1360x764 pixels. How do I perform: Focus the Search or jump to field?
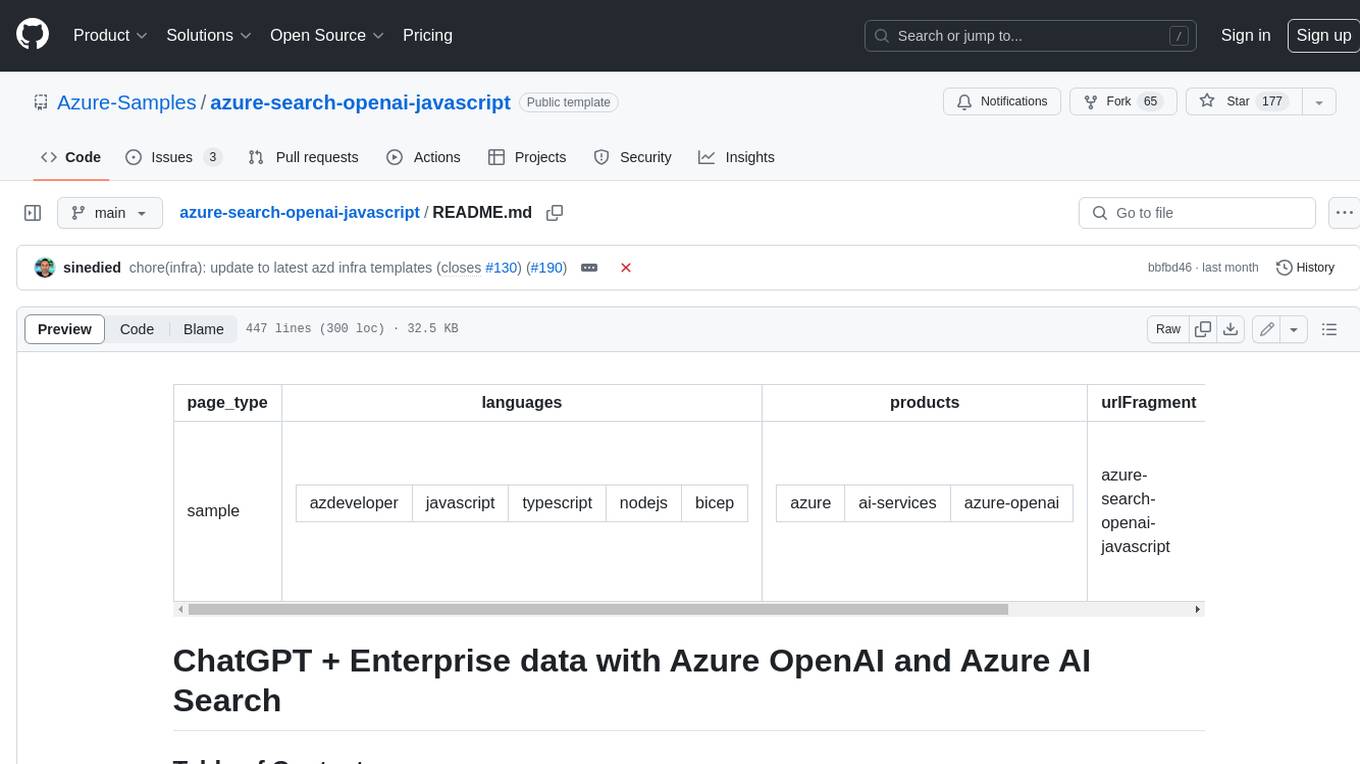point(1031,36)
